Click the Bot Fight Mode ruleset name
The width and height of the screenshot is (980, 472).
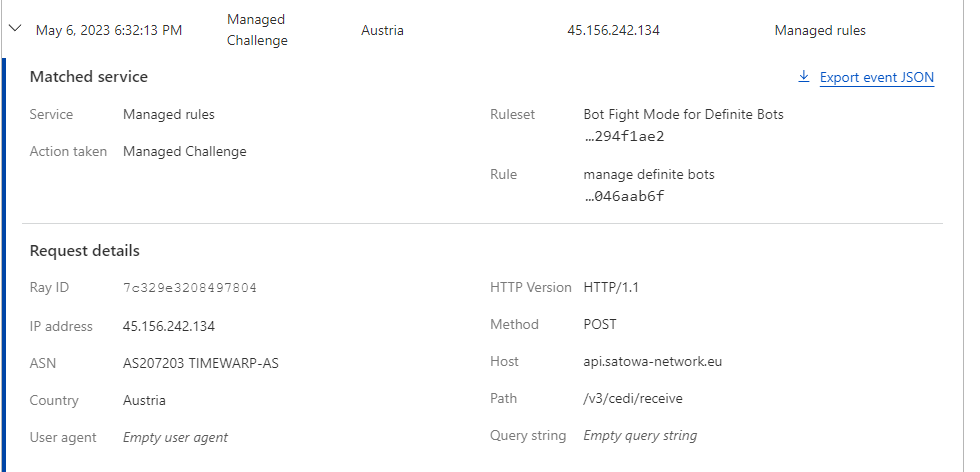click(683, 114)
